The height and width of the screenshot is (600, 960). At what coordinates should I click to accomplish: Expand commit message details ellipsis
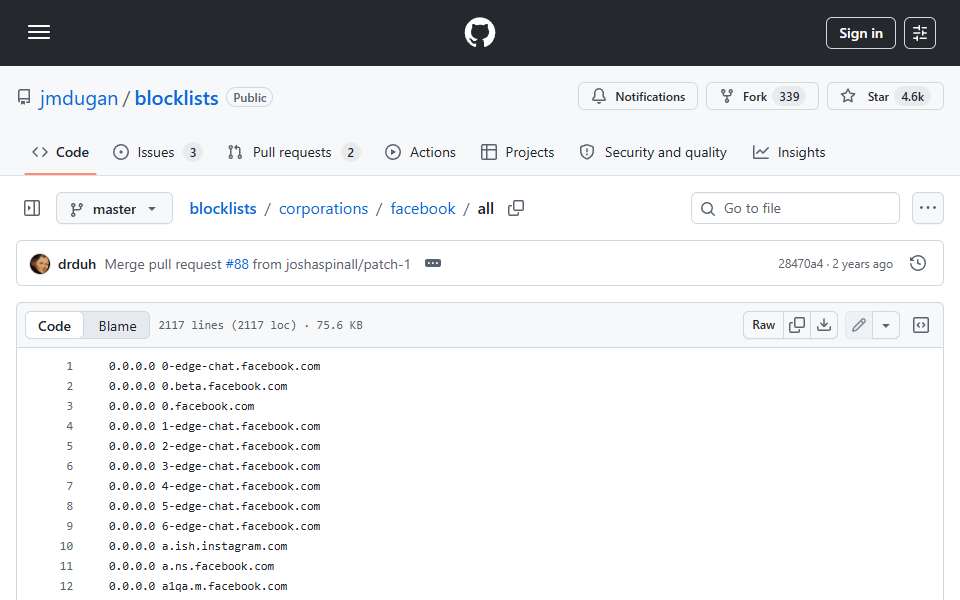[433, 263]
